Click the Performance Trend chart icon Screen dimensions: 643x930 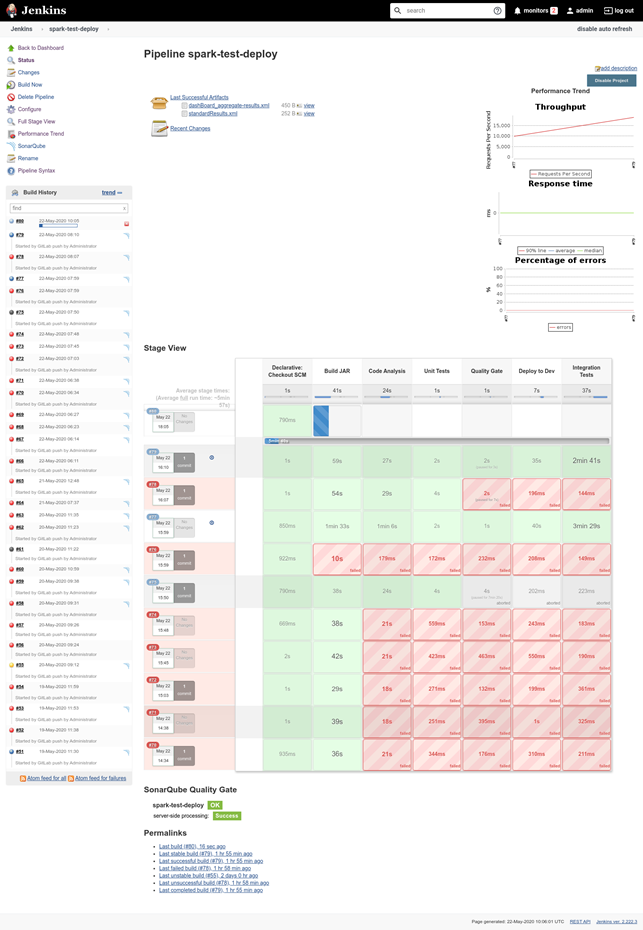coord(11,134)
